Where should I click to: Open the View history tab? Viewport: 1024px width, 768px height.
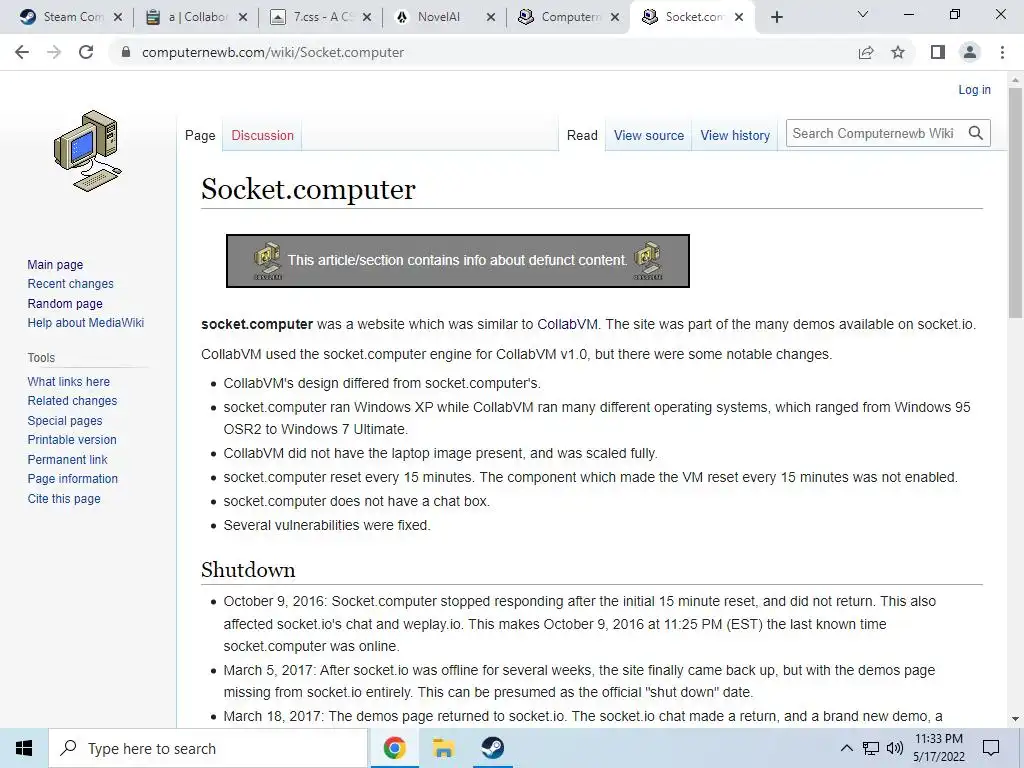point(735,135)
